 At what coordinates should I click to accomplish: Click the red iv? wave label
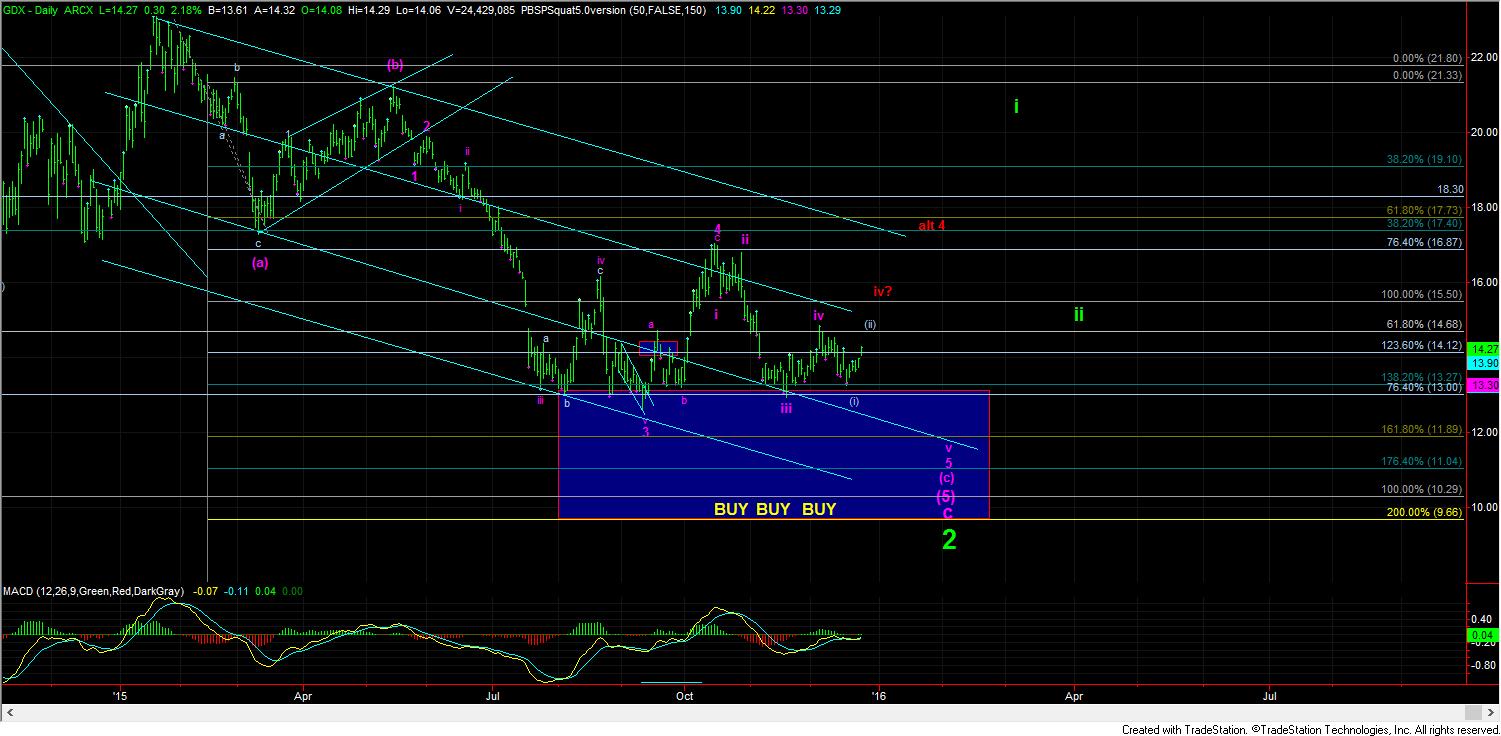(x=882, y=291)
